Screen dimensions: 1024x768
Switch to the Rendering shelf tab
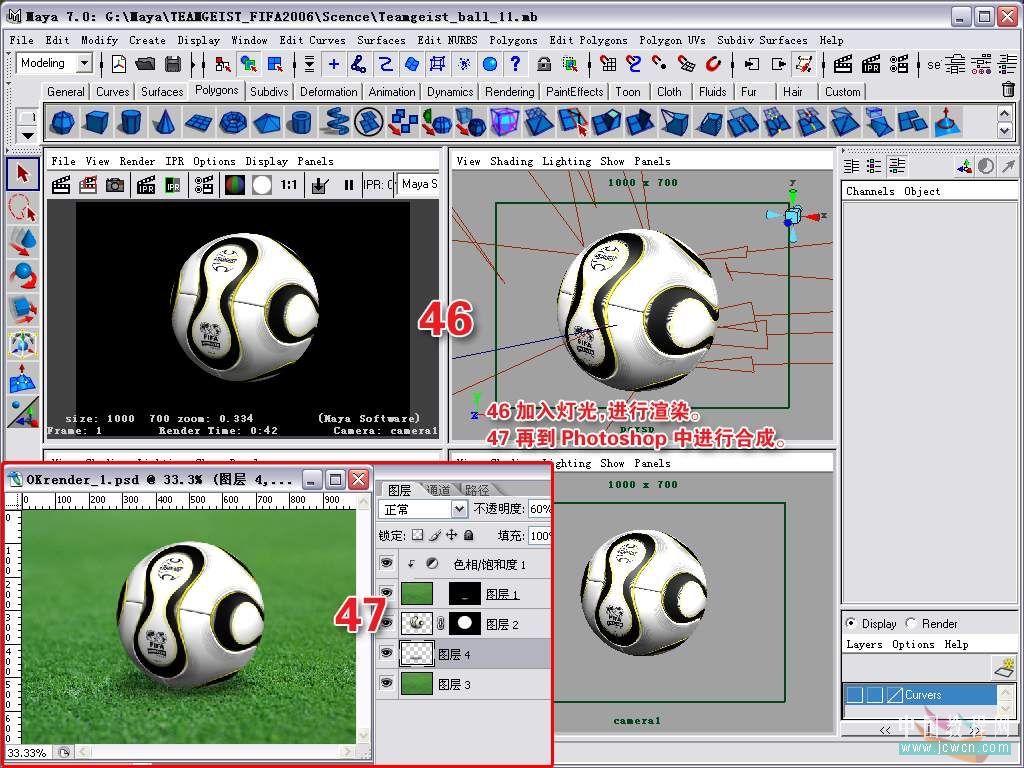[x=509, y=92]
